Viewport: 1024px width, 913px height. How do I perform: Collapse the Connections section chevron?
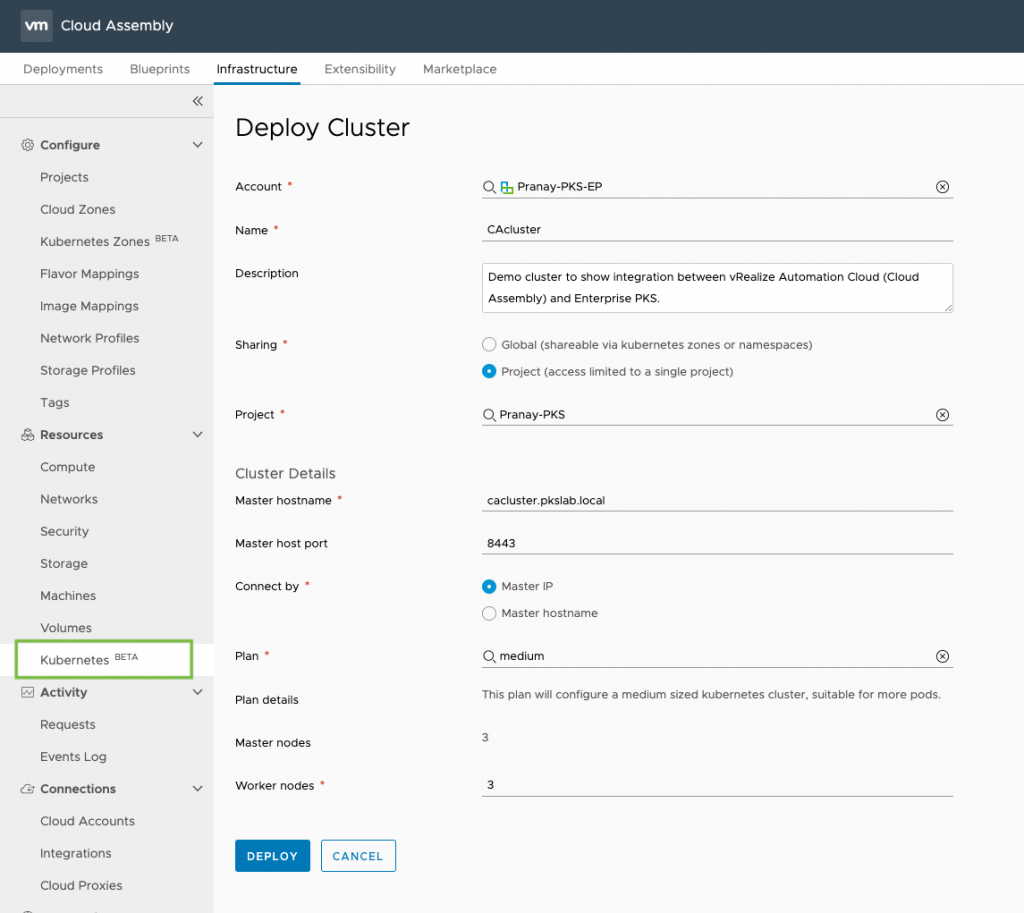[198, 789]
